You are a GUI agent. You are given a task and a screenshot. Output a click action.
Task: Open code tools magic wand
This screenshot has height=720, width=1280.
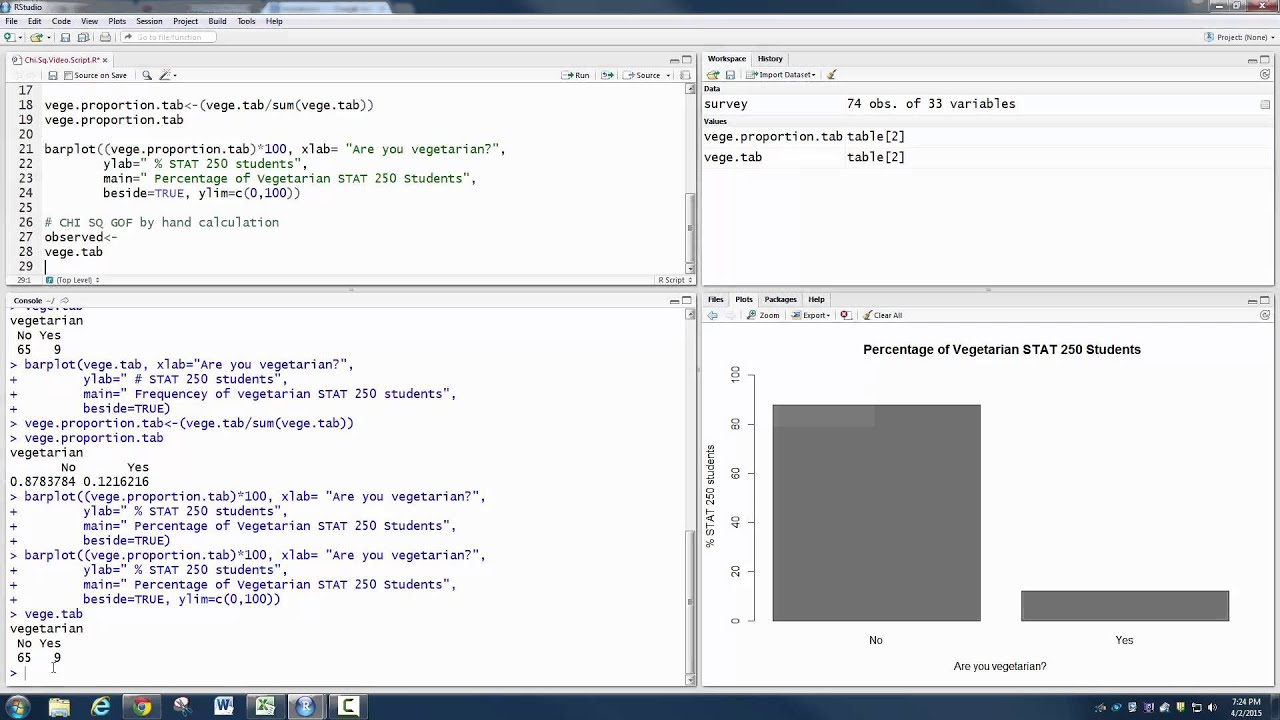click(165, 75)
